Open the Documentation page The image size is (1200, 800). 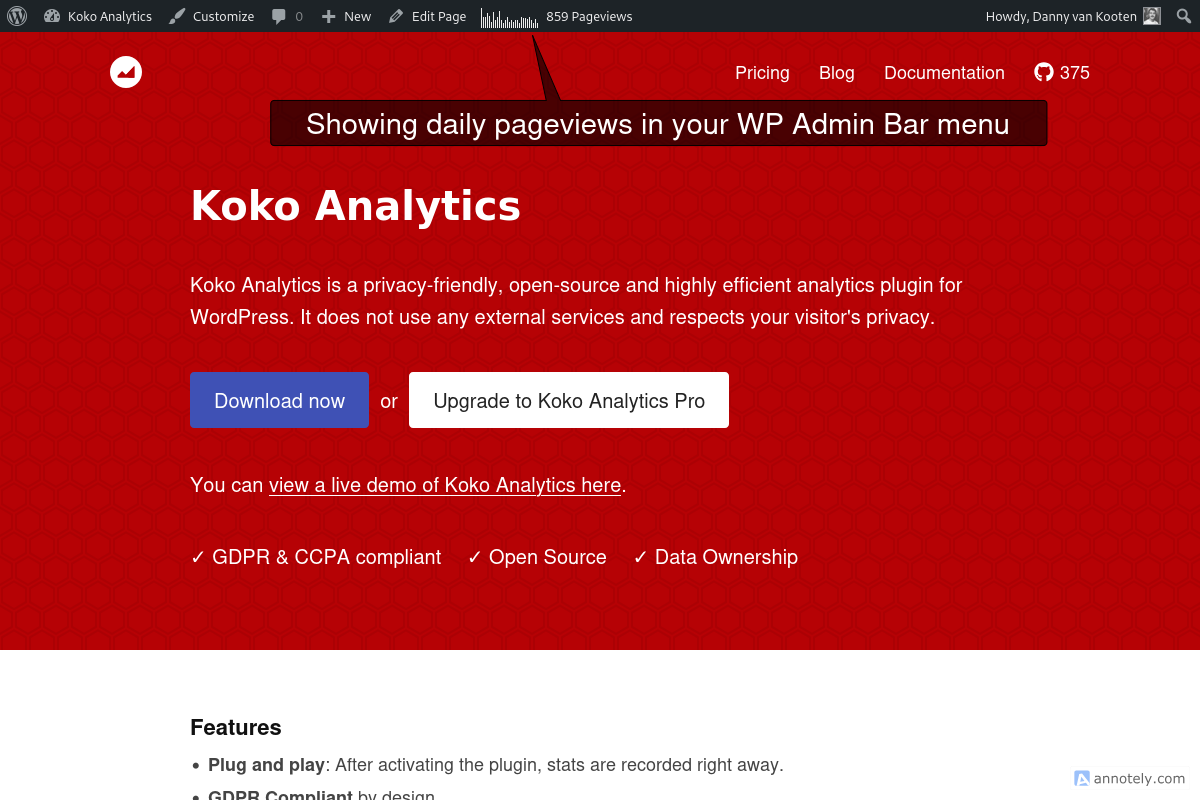(944, 73)
